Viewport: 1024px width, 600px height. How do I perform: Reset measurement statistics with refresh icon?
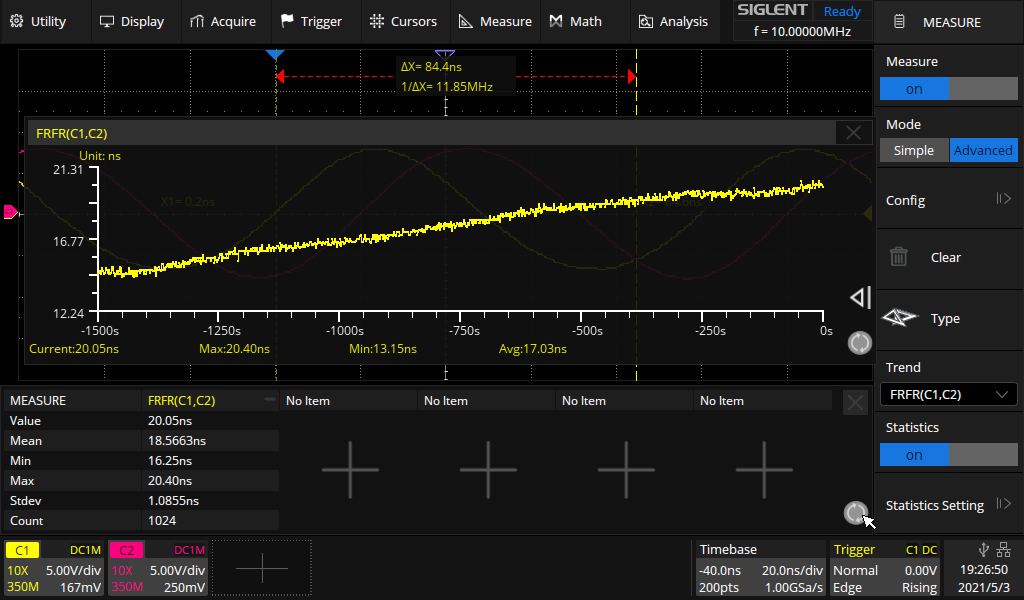coord(856,513)
